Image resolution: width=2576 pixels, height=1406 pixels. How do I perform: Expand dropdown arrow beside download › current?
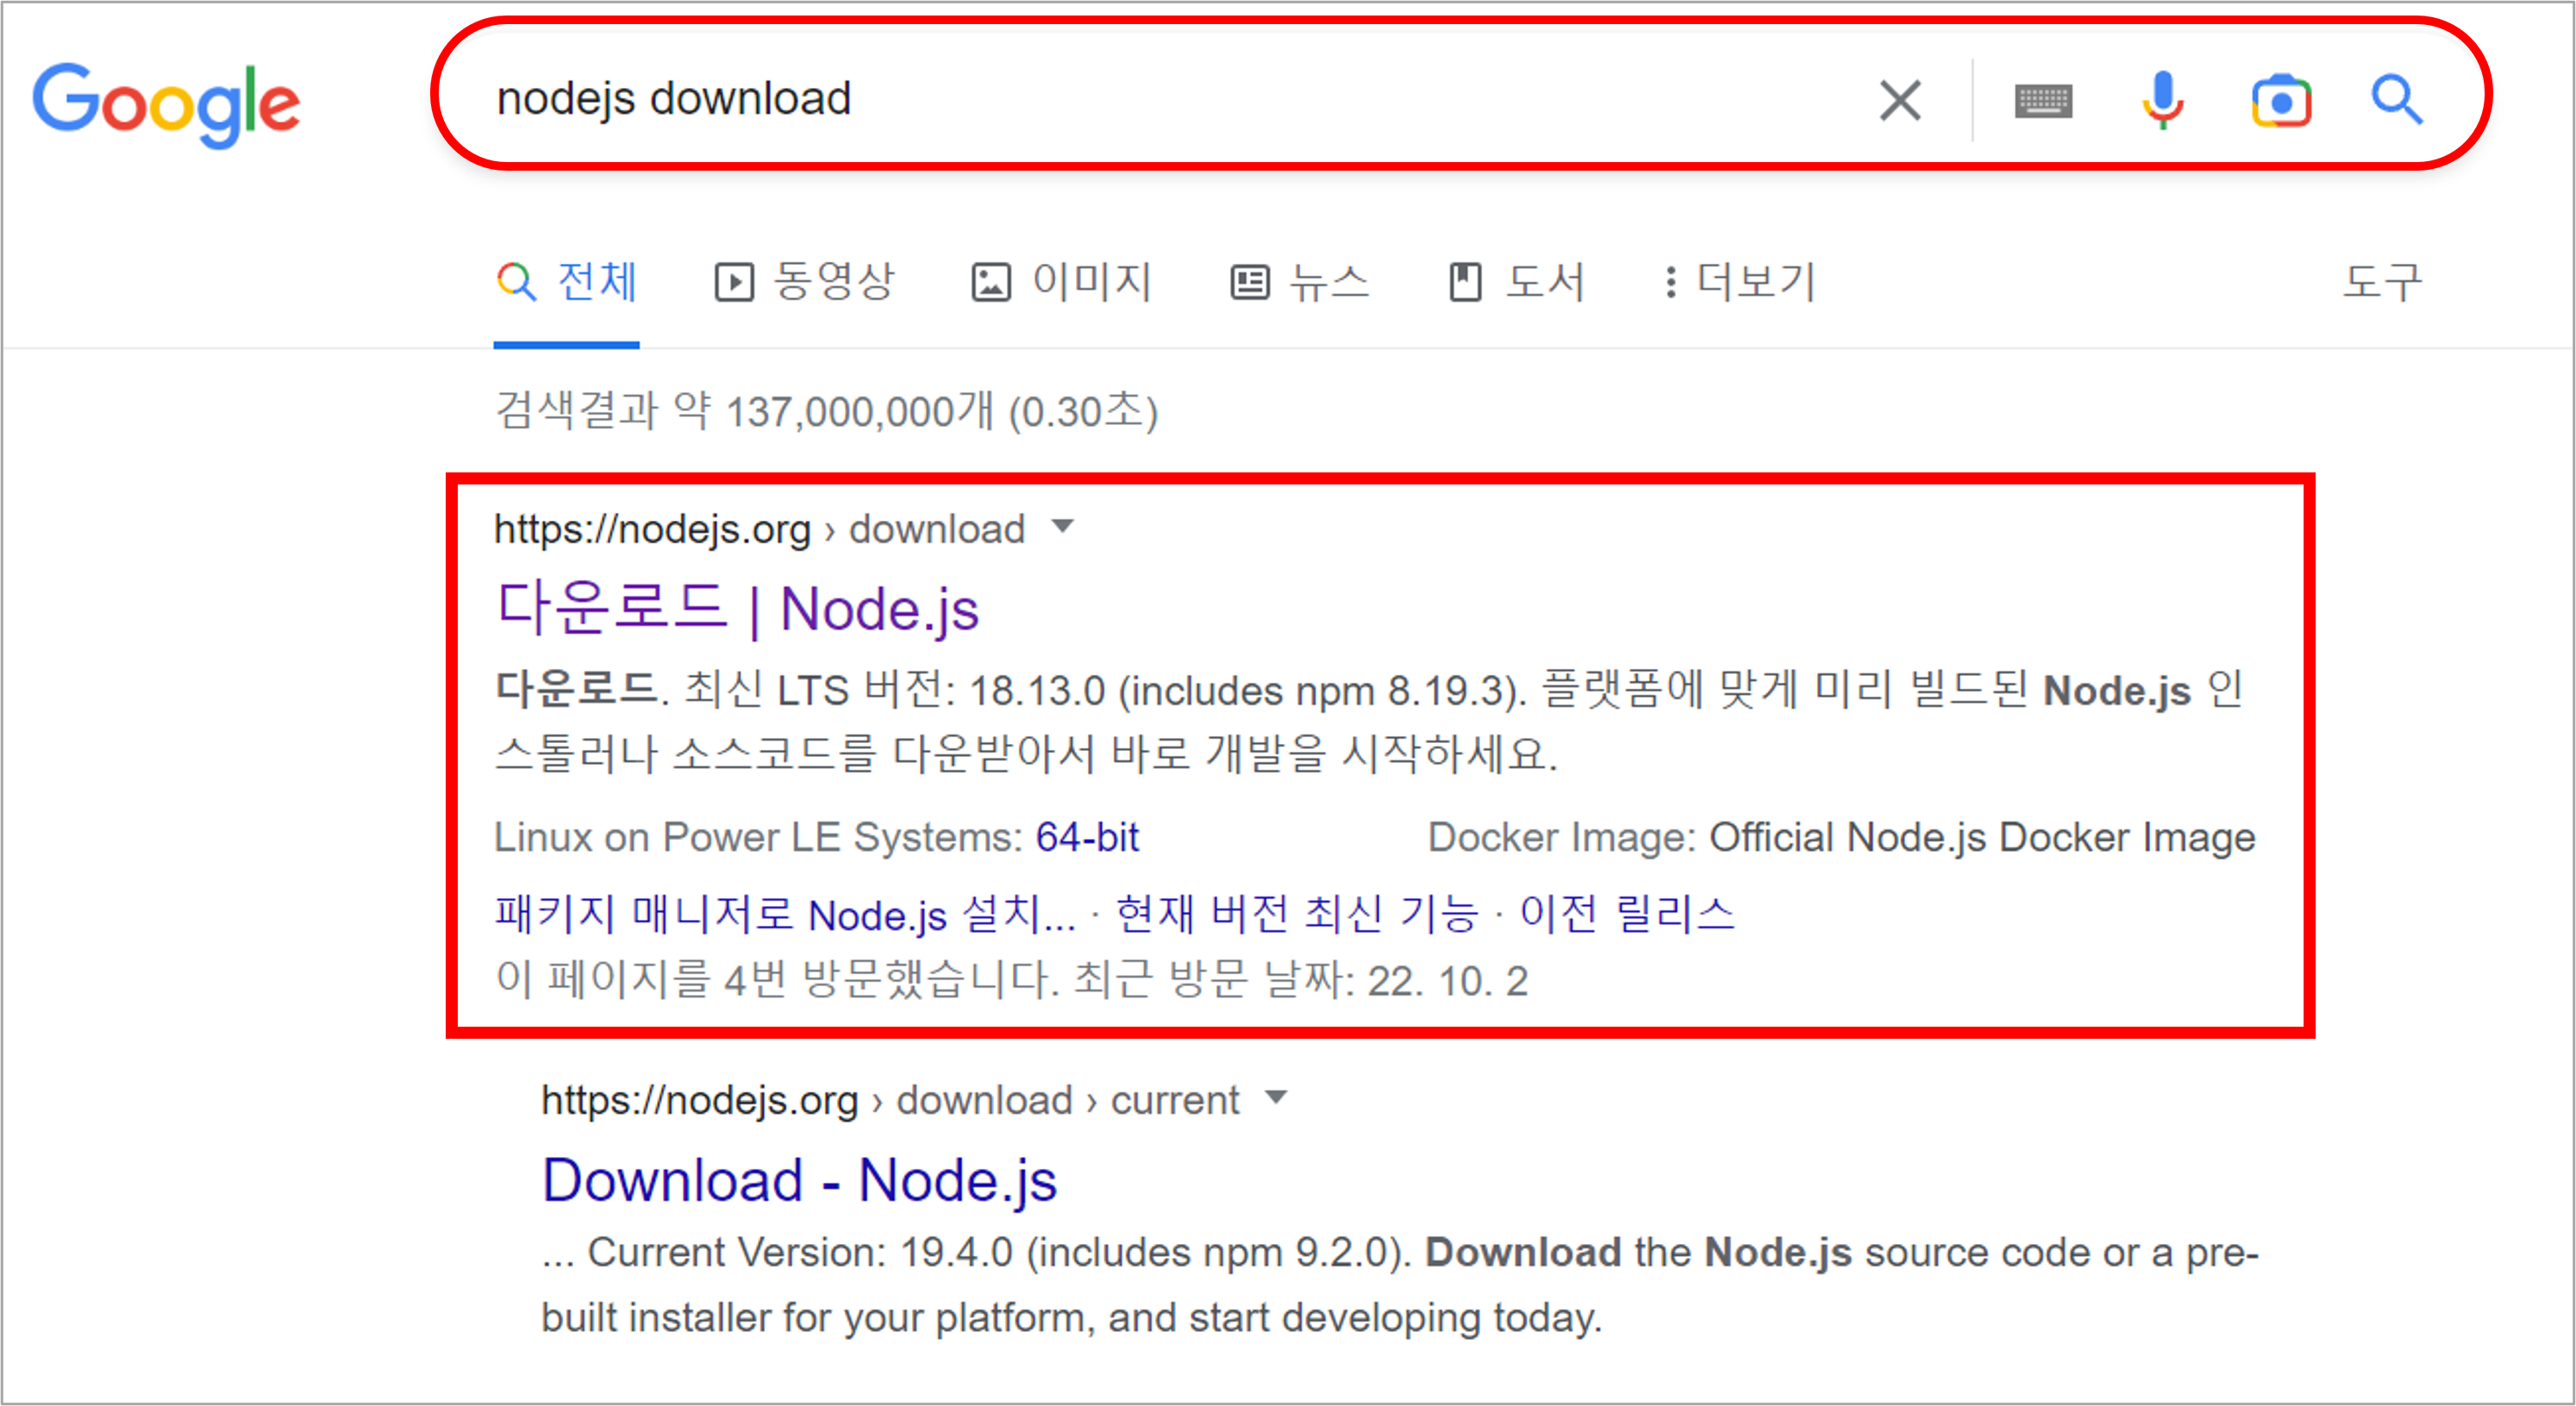(x=1275, y=1097)
